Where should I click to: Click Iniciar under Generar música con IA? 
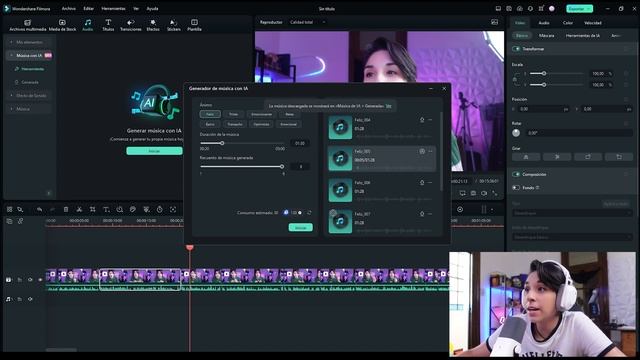pos(154,151)
